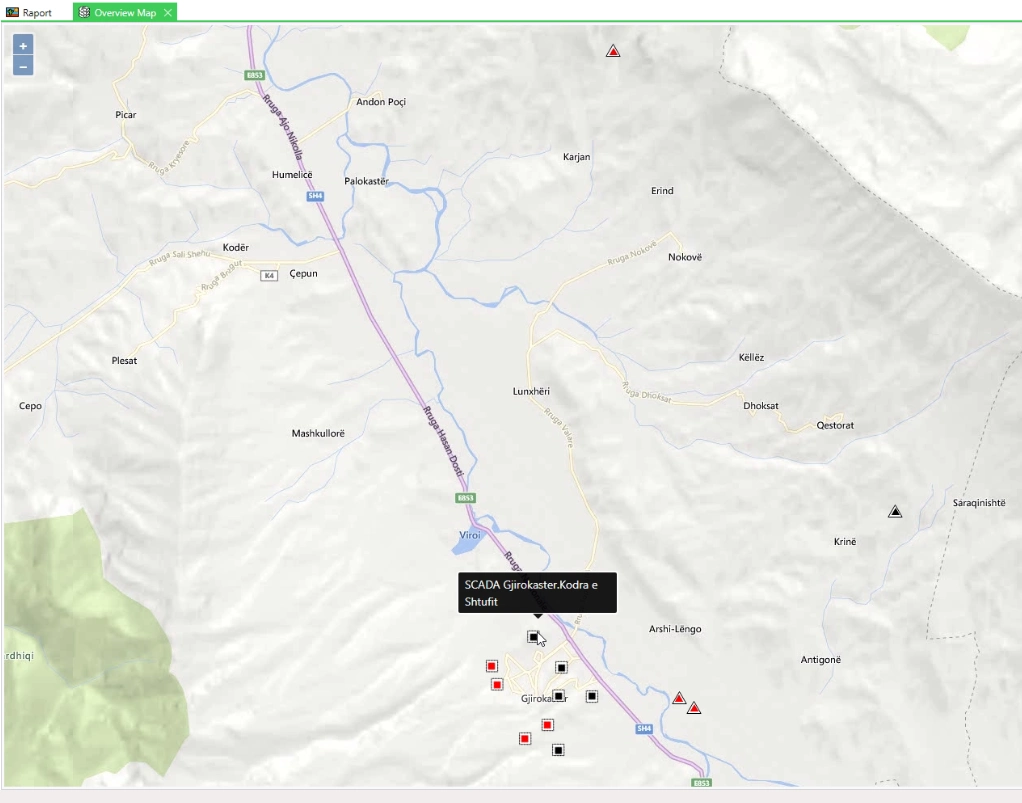
Task: Click the K4 road shield near Çepun
Action: pyautogui.click(x=269, y=276)
